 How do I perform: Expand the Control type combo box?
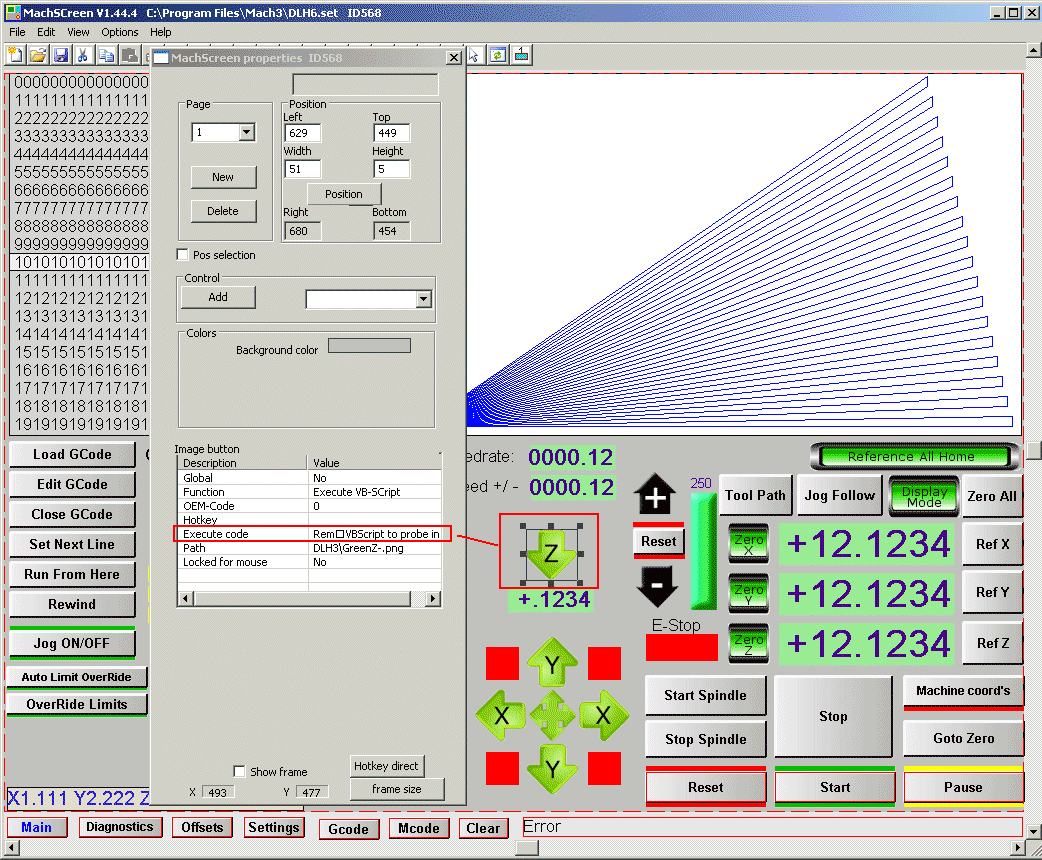tap(423, 299)
